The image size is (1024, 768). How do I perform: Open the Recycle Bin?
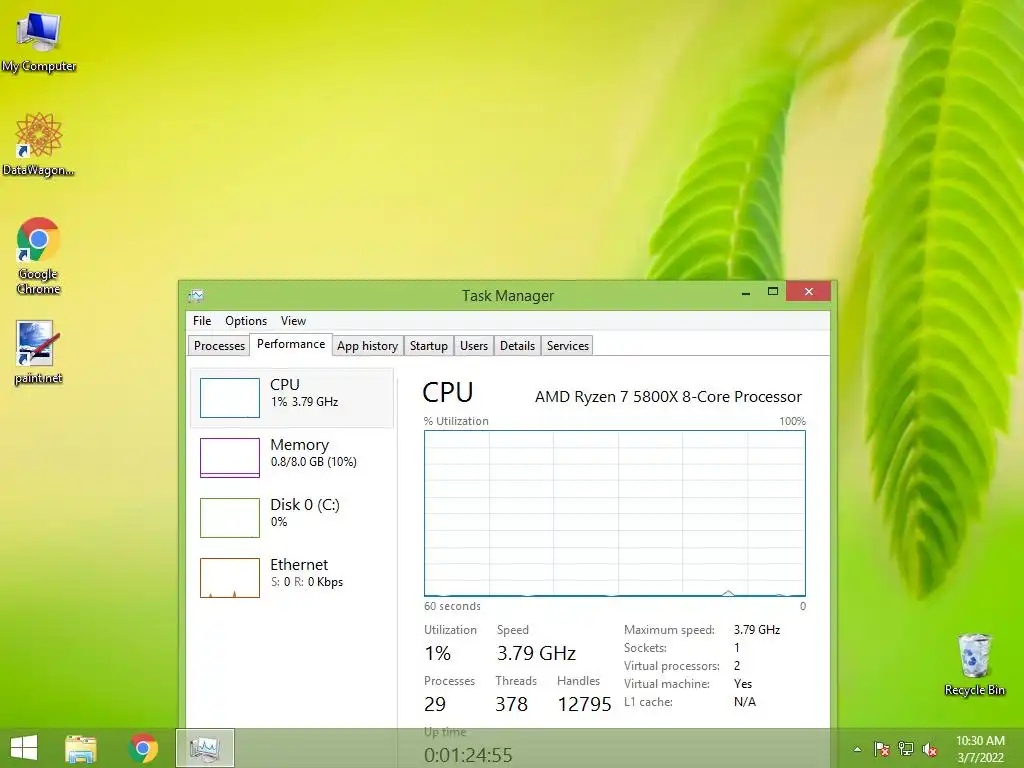point(974,664)
